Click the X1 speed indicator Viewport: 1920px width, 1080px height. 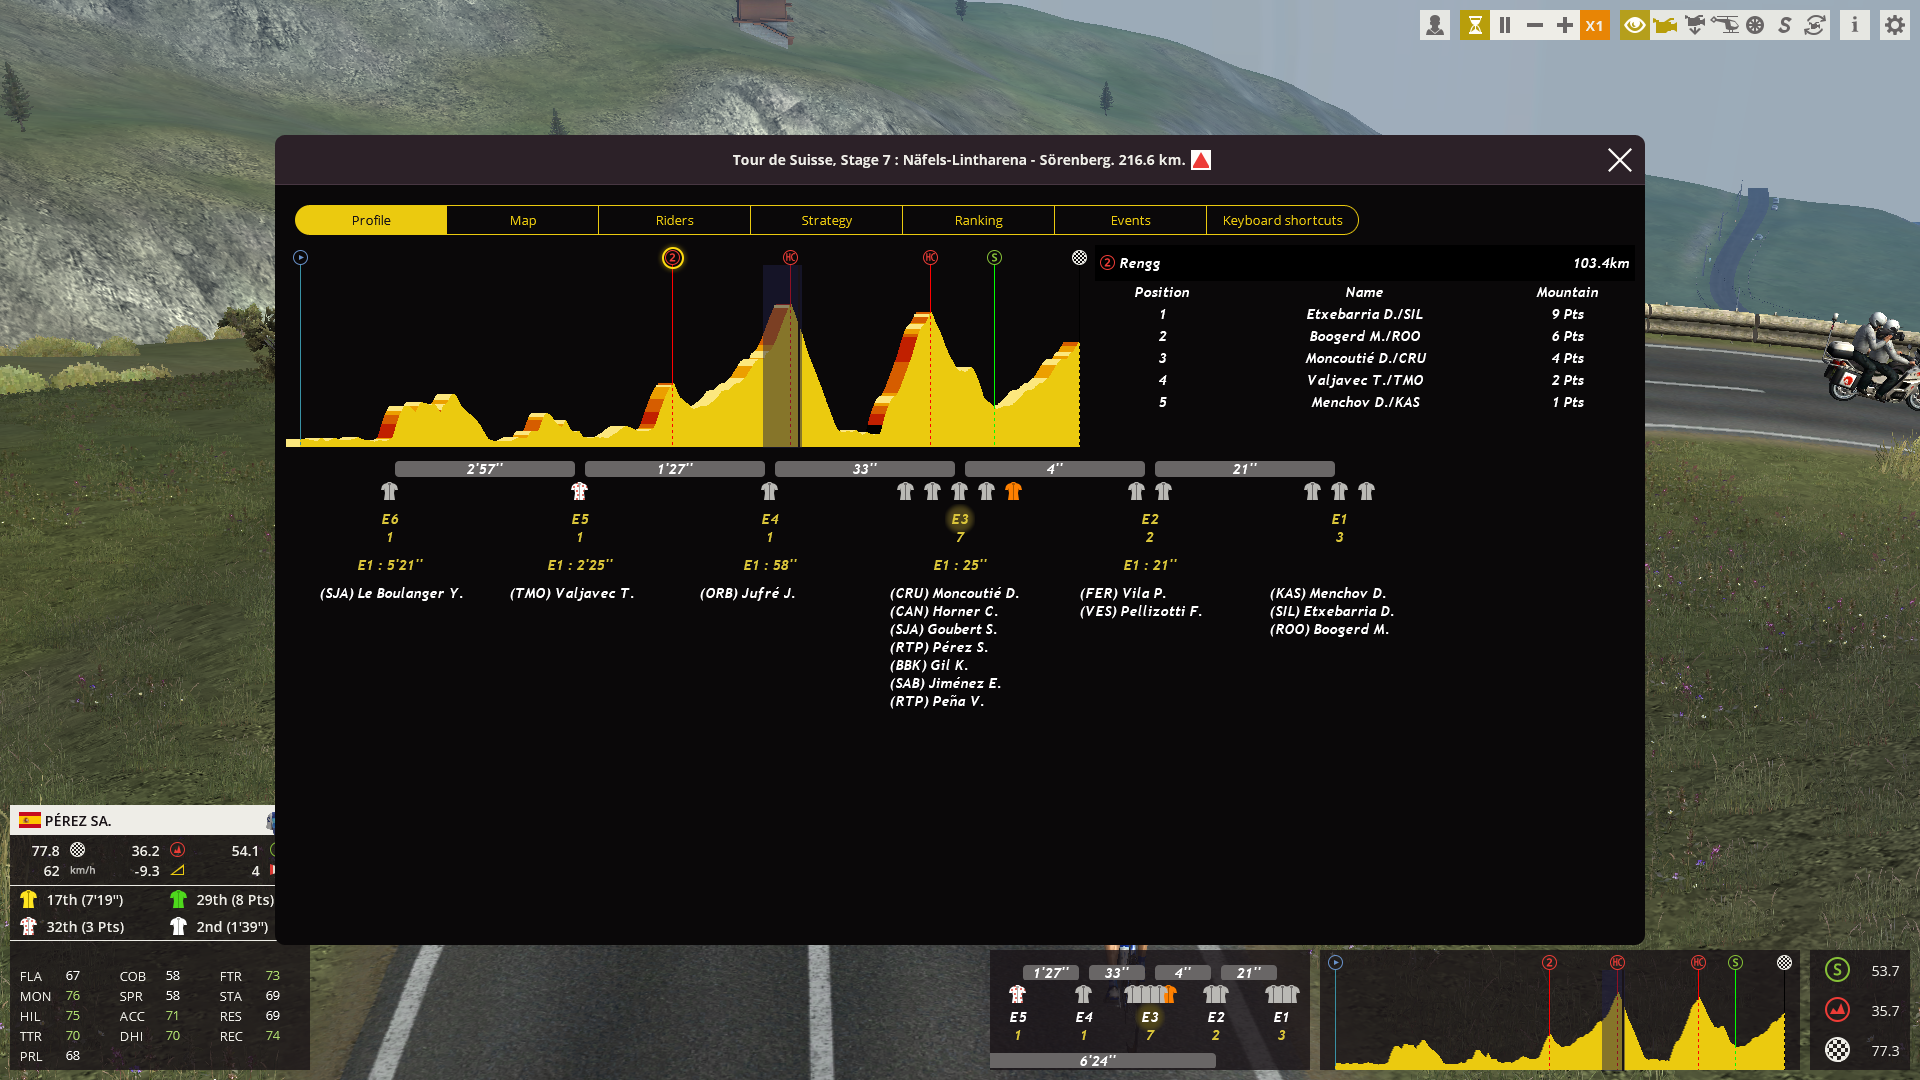click(1594, 25)
